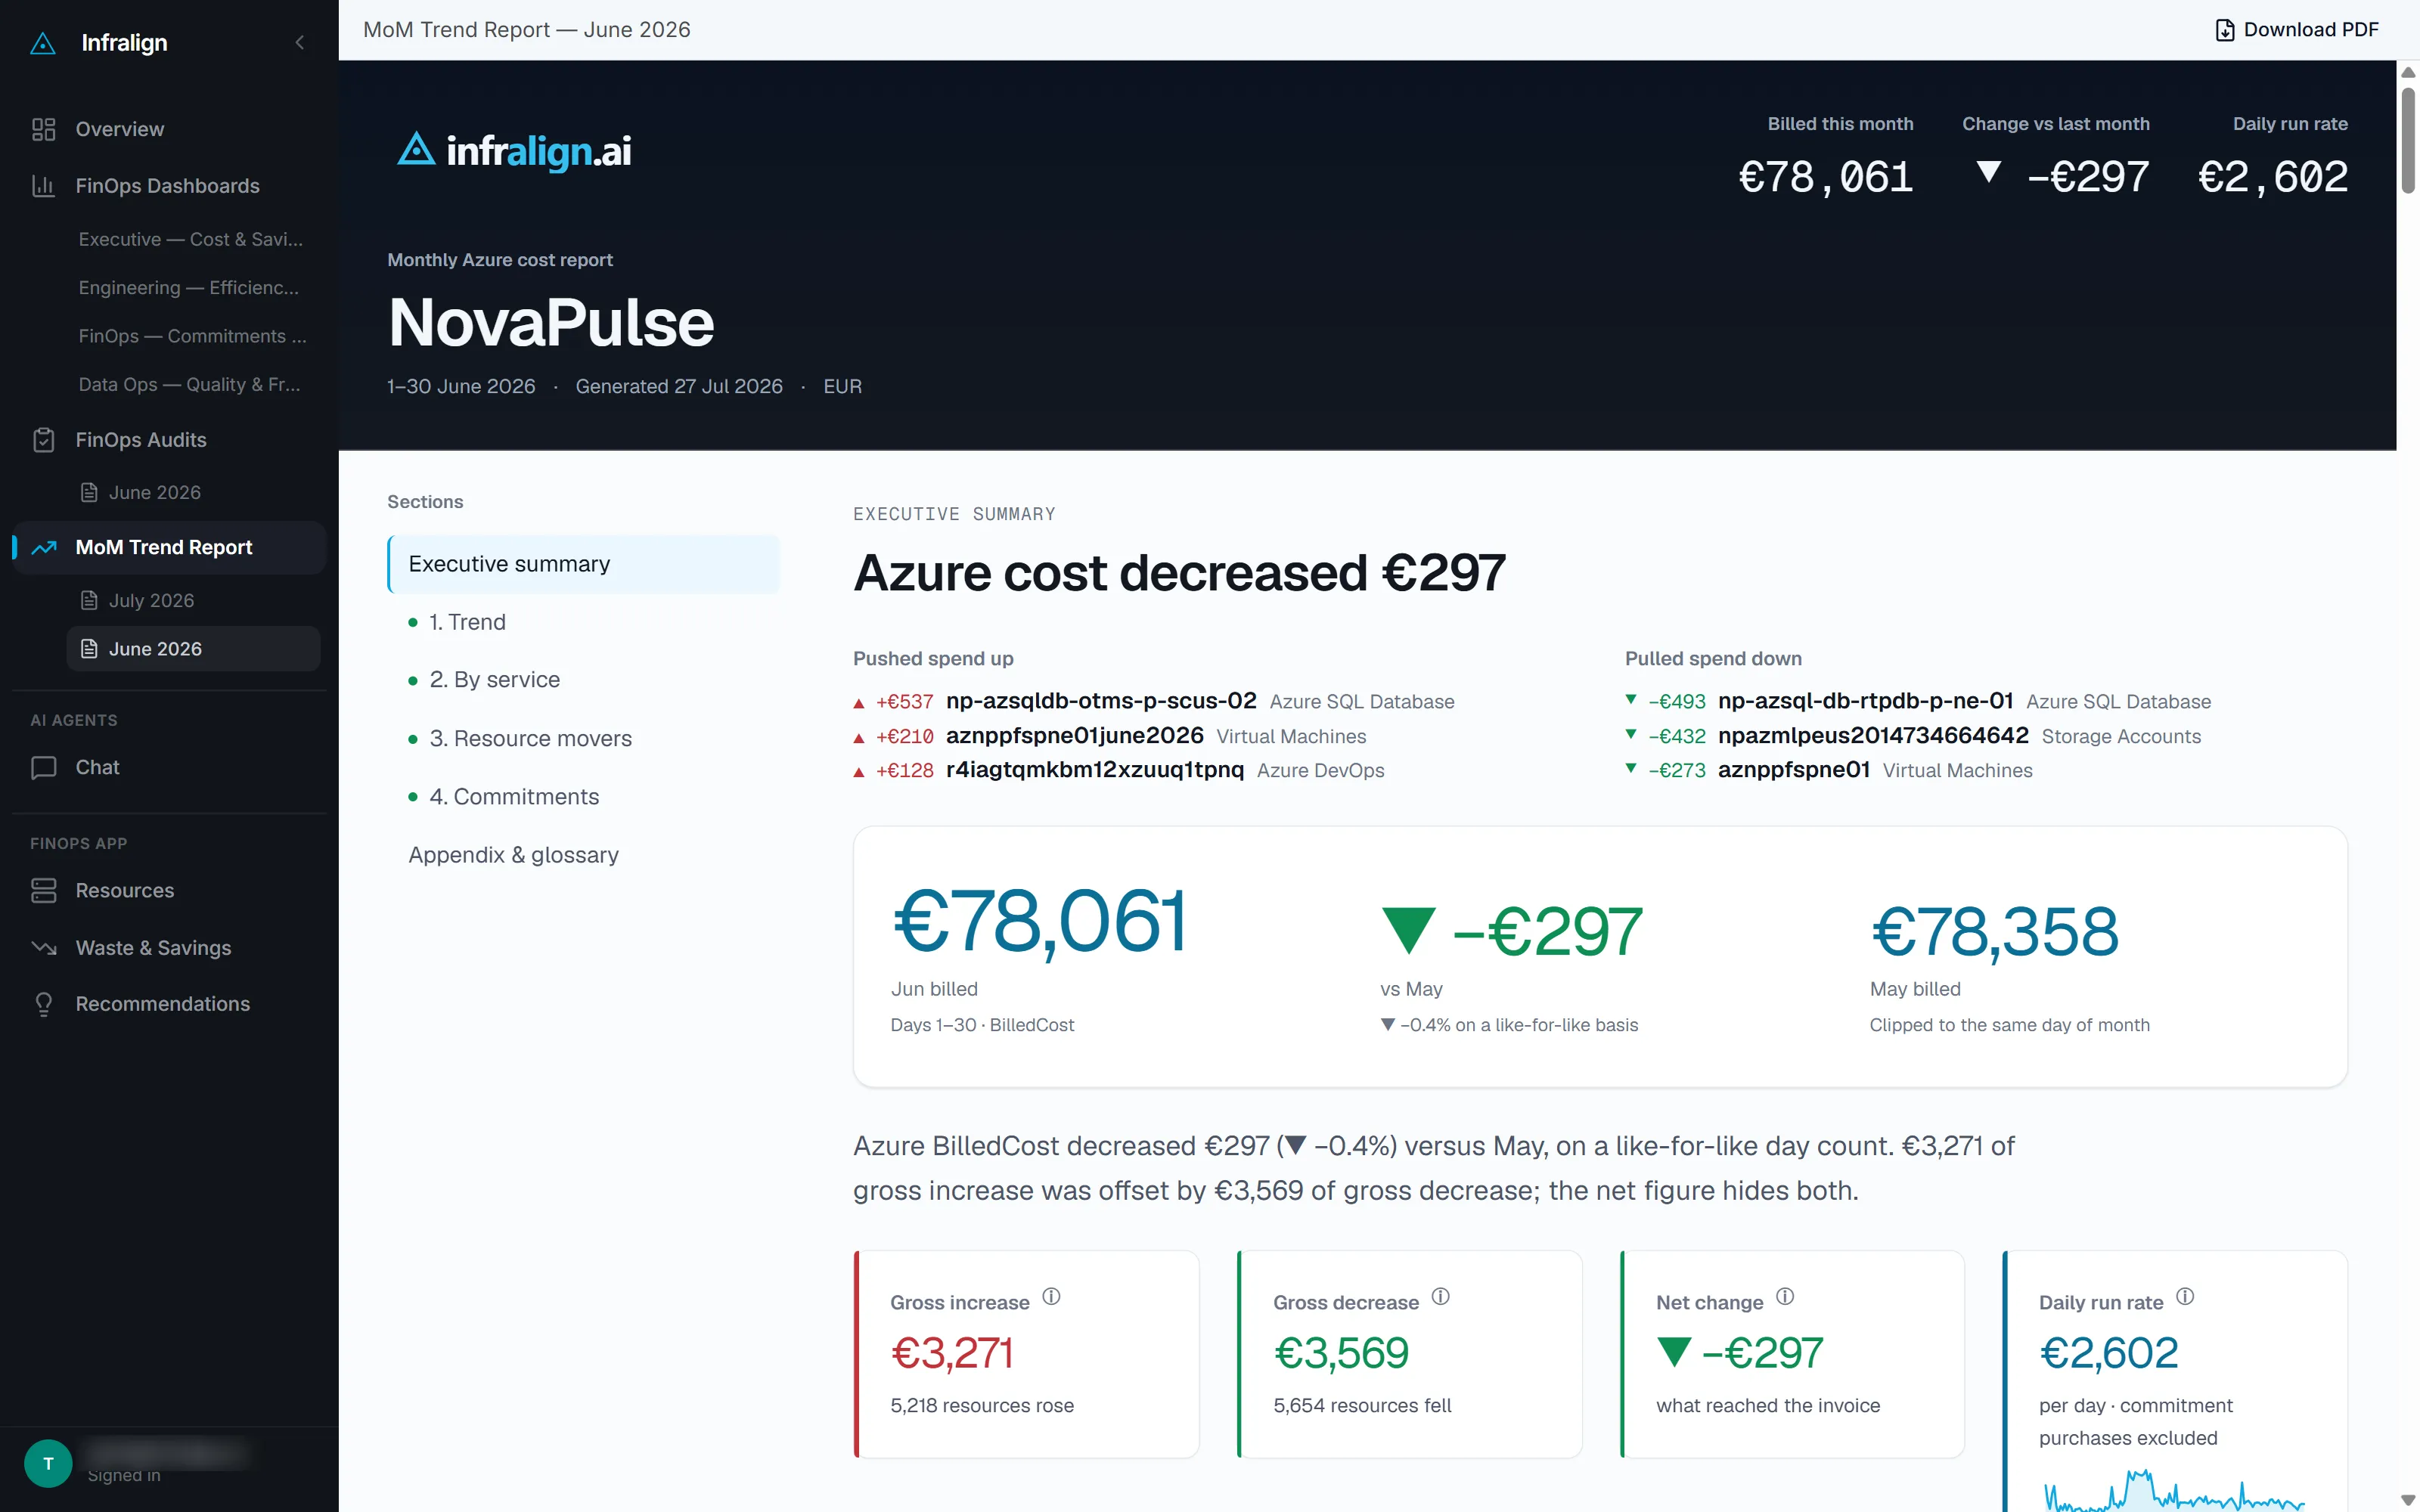Click the 'Azure cost decreased €297' heading
Image resolution: width=2420 pixels, height=1512 pixels.
click(x=1179, y=573)
